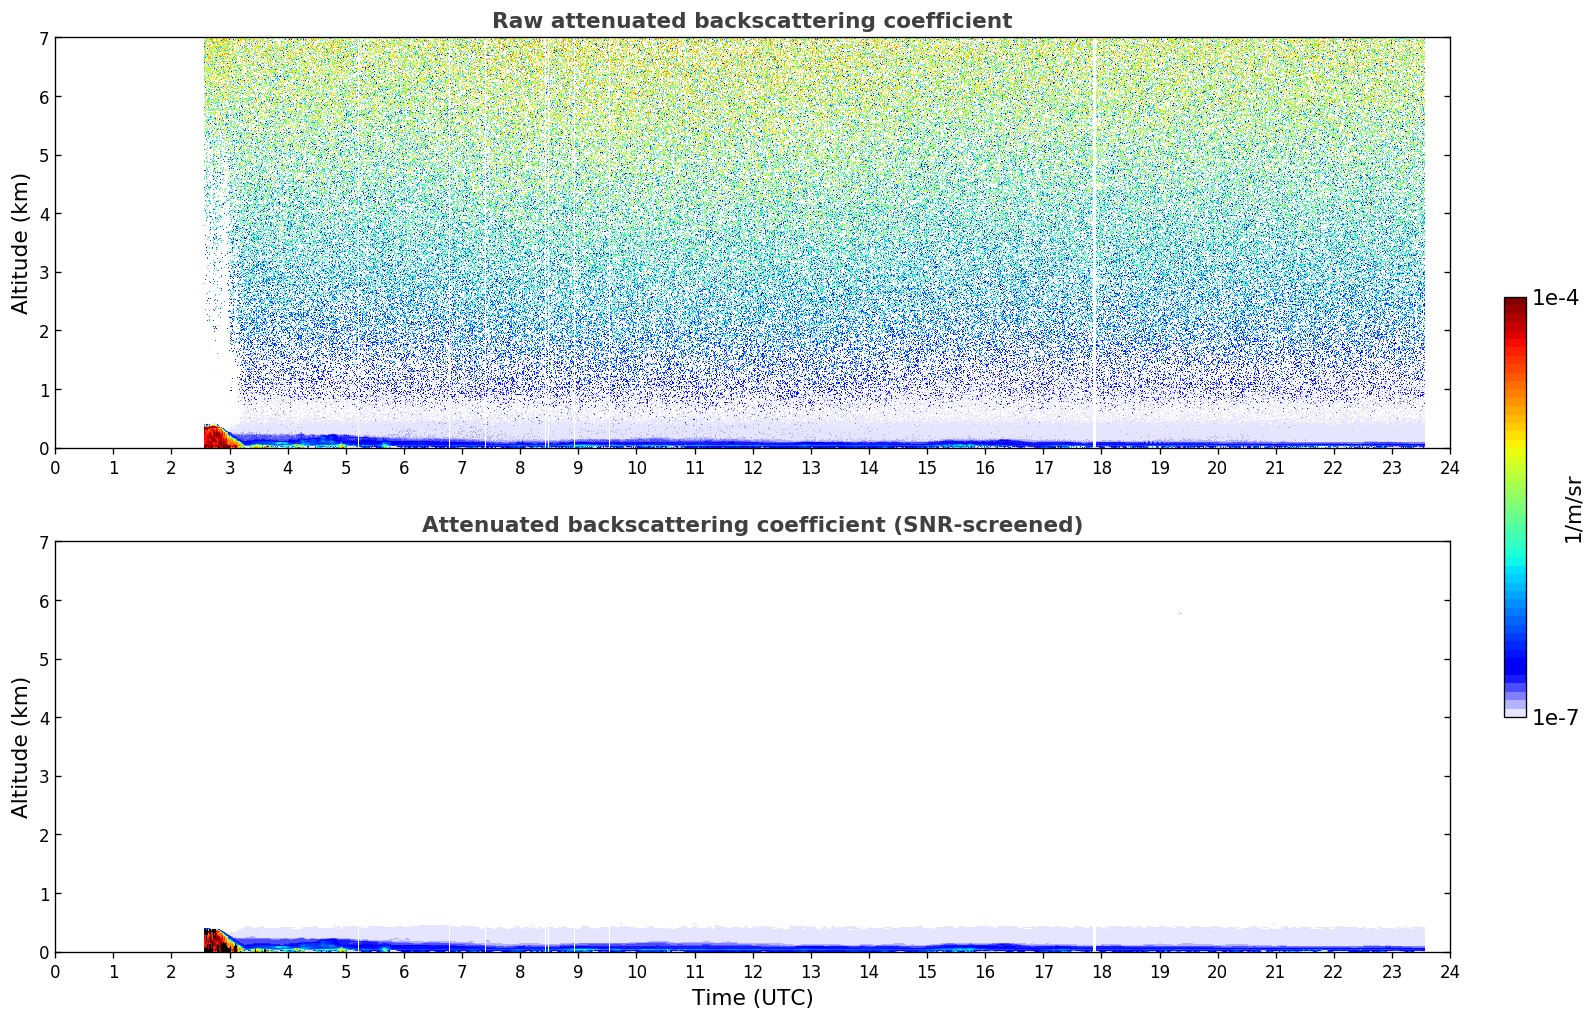The height and width of the screenshot is (1020, 1595).
Task: Click altitude 7 tick label on top plot
Action: coord(43,38)
